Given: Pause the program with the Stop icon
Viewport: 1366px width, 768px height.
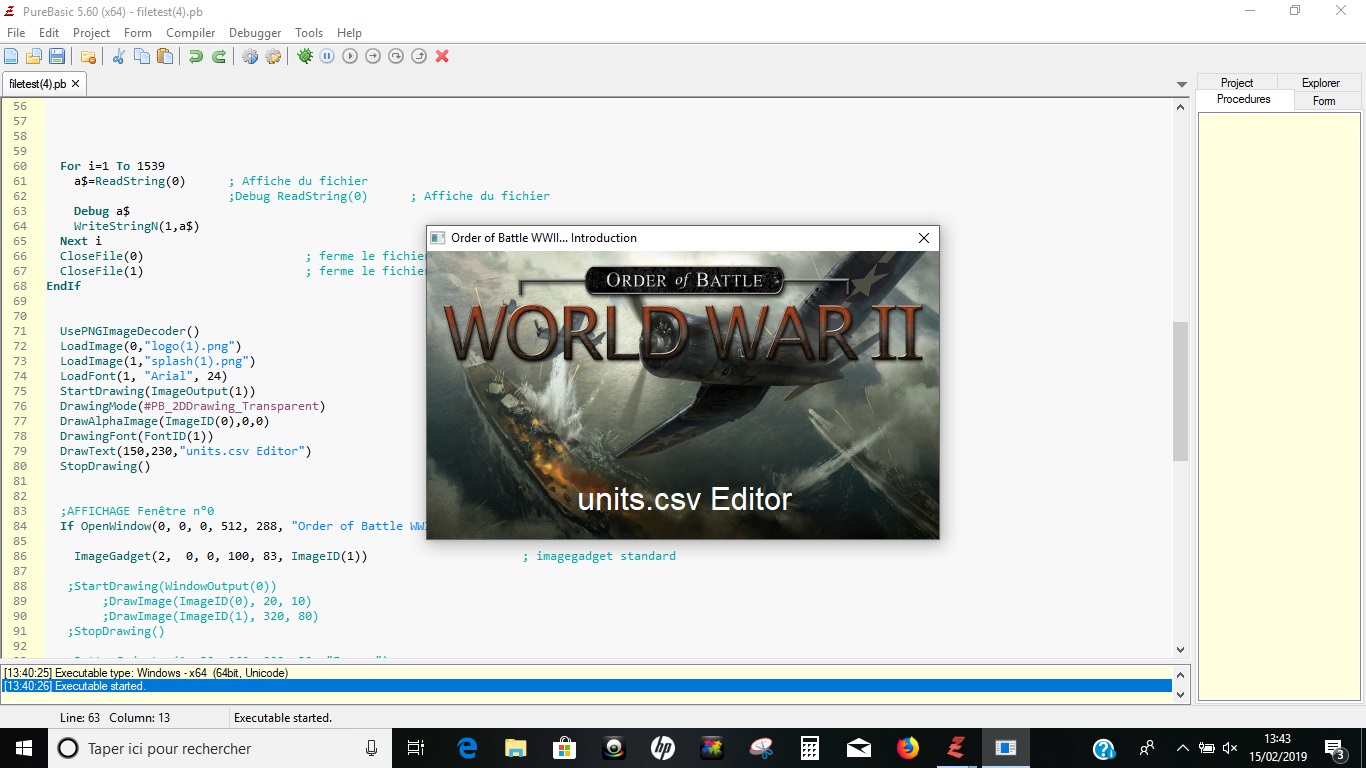Looking at the screenshot, I should click(327, 56).
